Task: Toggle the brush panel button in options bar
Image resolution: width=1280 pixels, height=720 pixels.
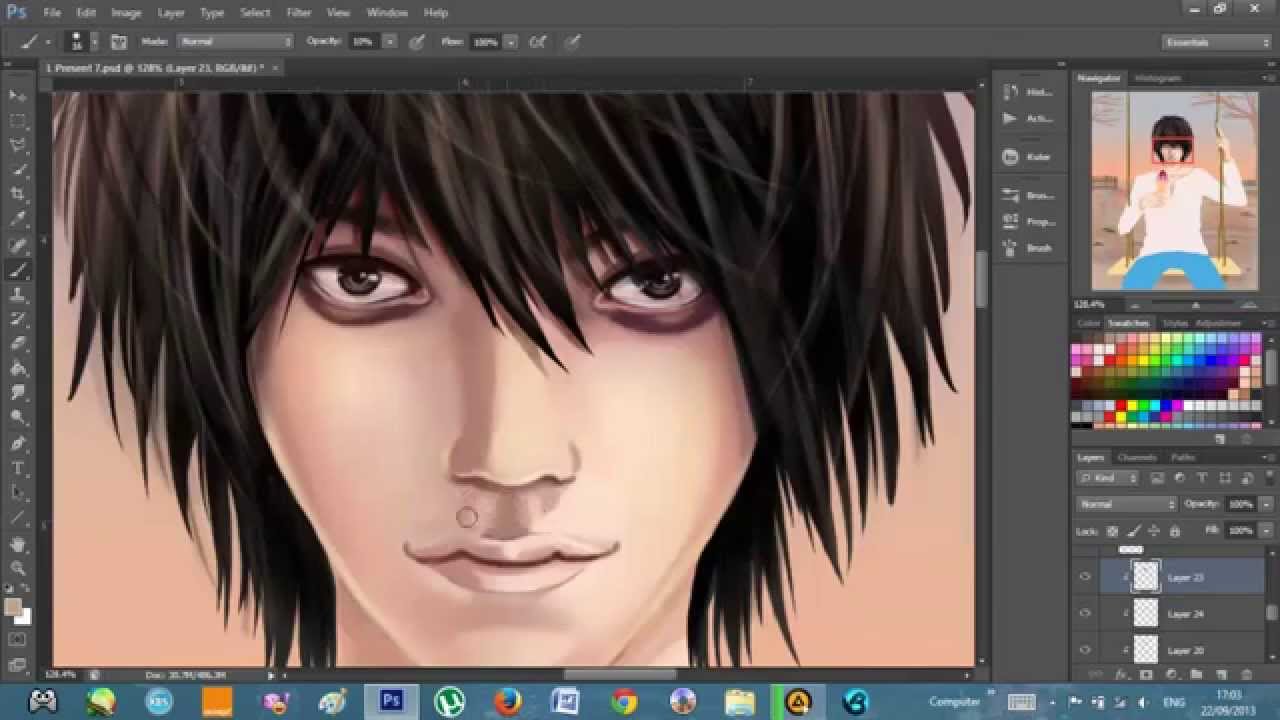Action: [119, 42]
